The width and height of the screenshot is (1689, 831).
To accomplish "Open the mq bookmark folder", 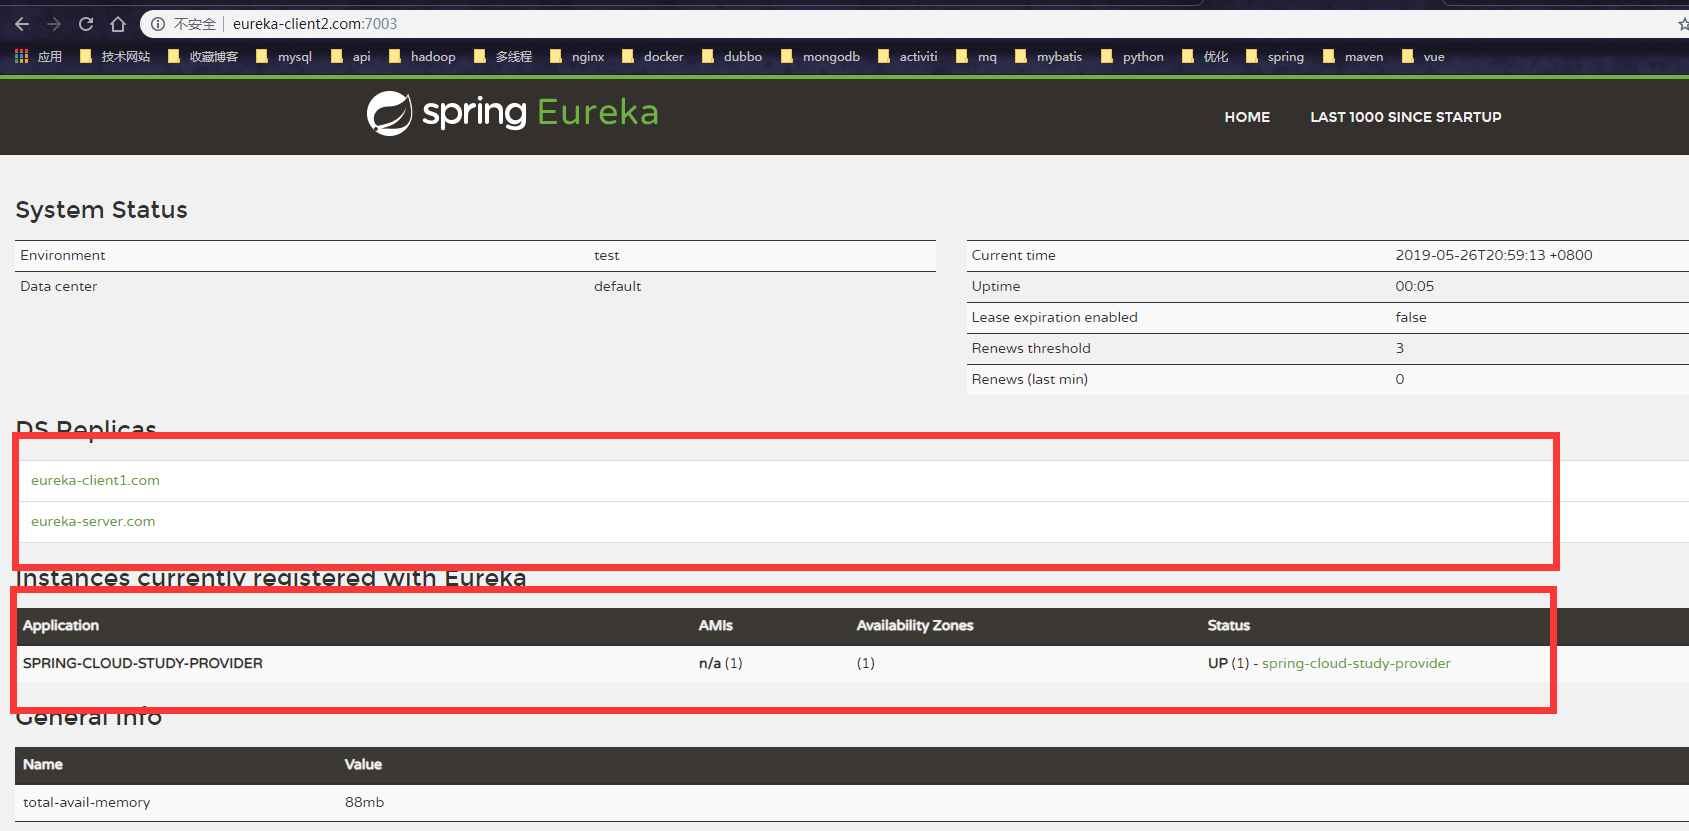I will (x=976, y=57).
